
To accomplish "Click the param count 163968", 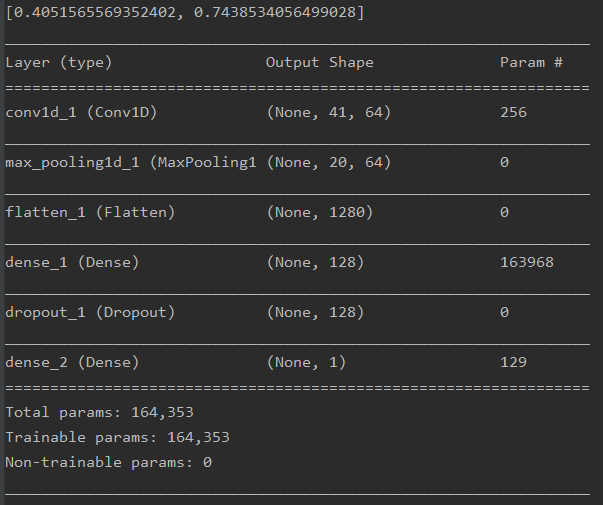I will (x=527, y=262).
